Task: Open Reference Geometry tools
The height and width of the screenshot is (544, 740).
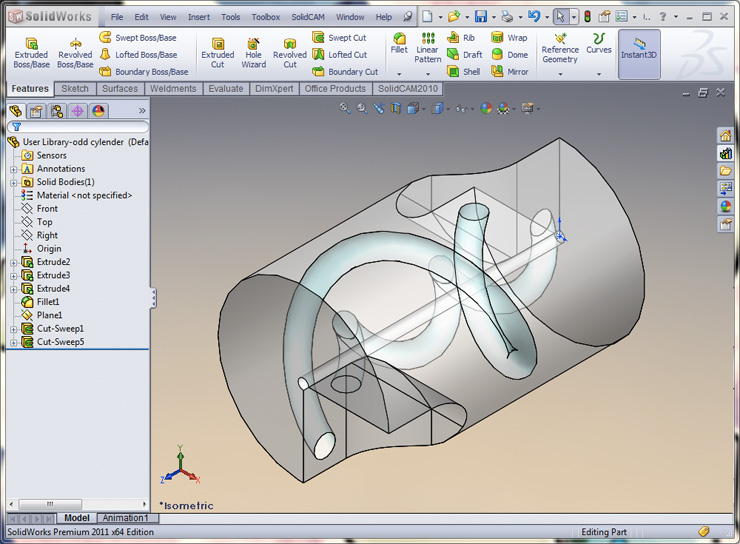Action: coord(560,49)
